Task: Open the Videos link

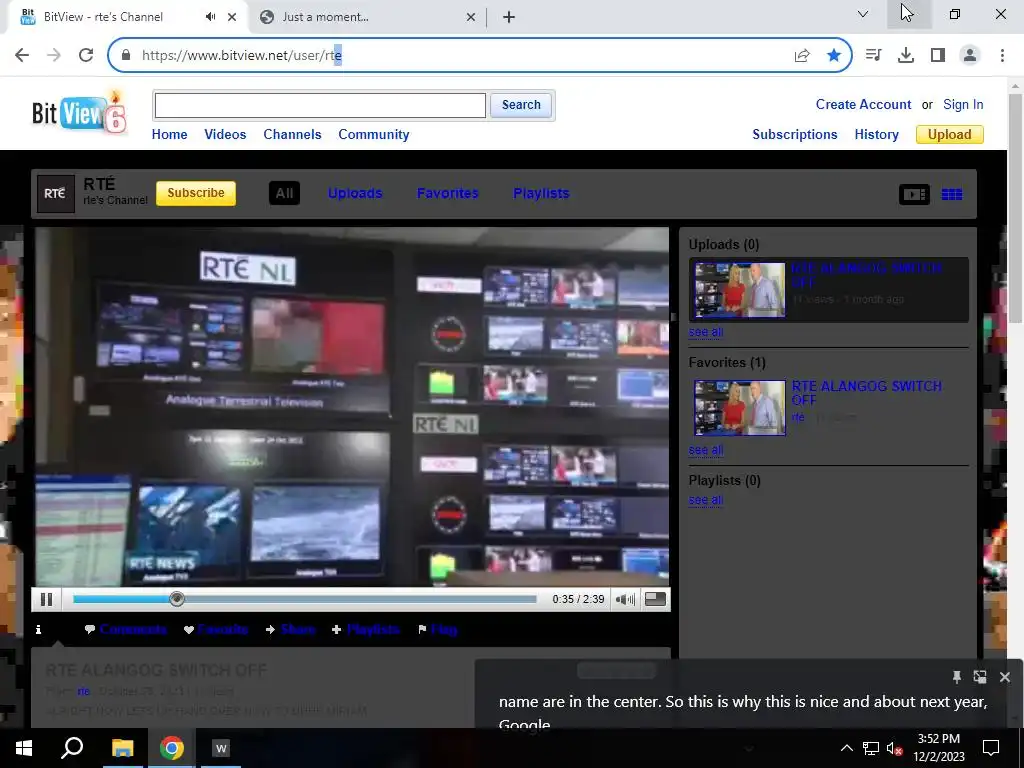Action: [x=225, y=135]
